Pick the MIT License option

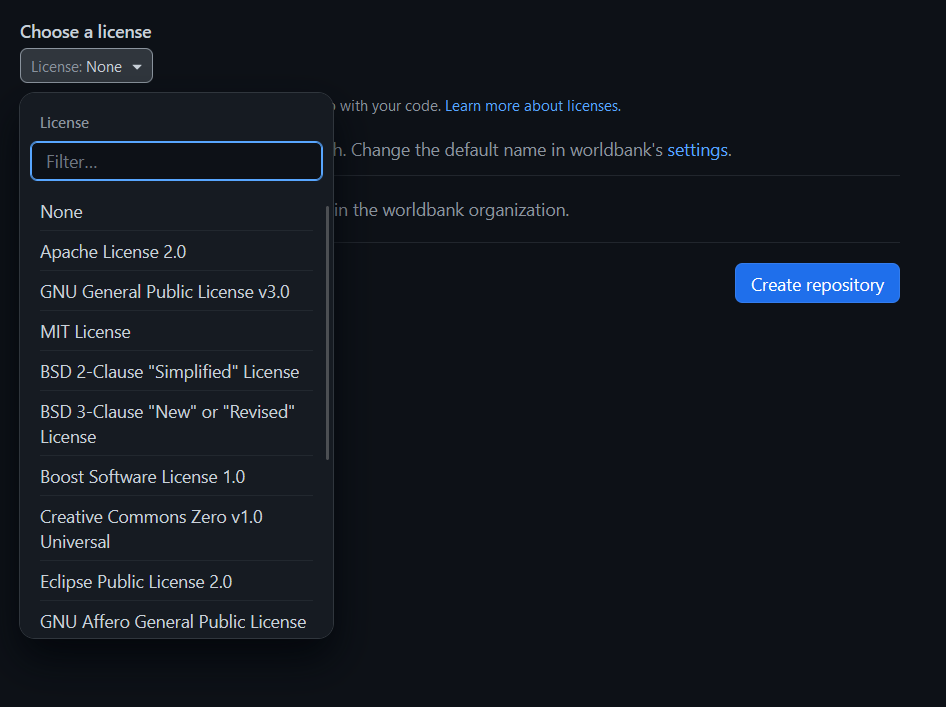[x=85, y=331]
